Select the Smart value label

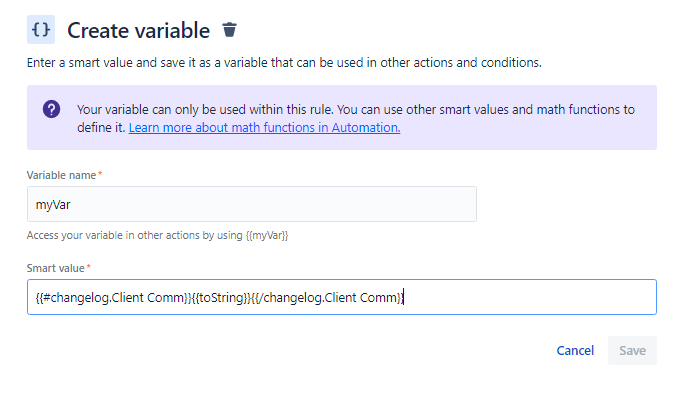(55, 268)
